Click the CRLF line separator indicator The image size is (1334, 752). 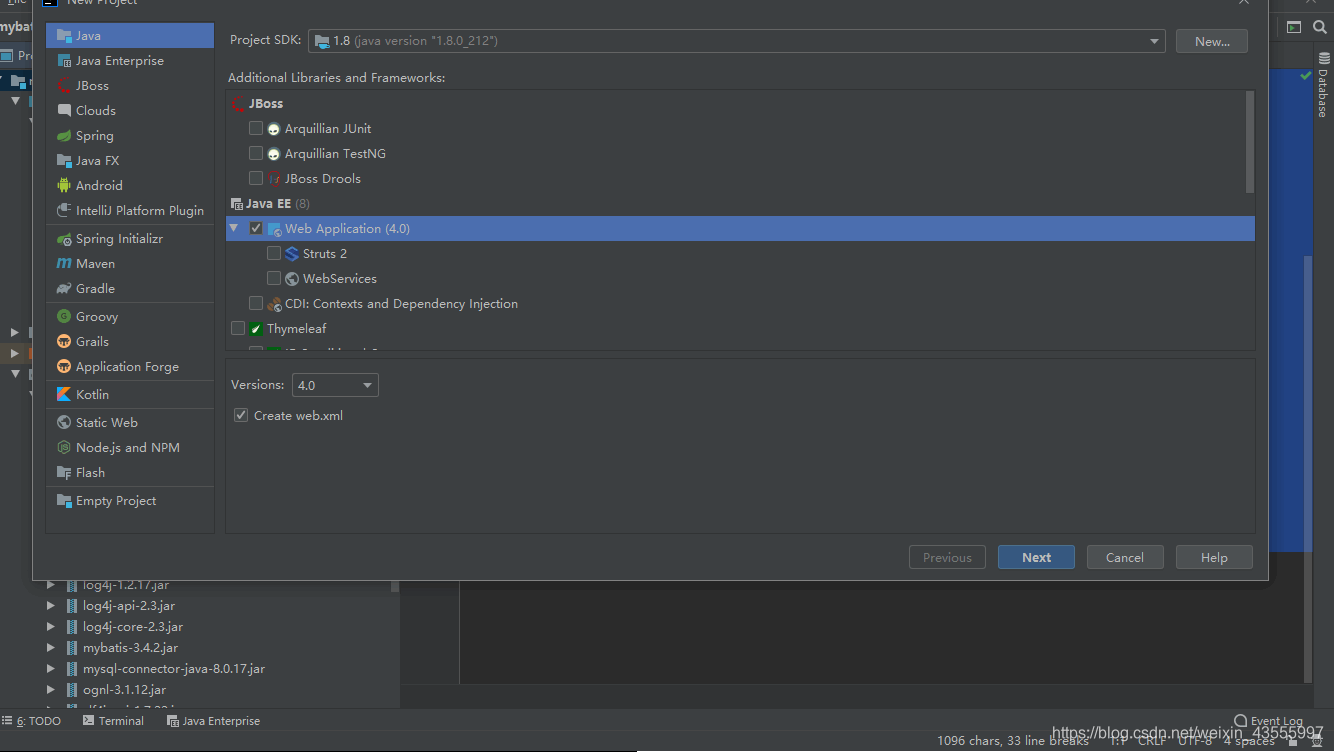point(1152,741)
